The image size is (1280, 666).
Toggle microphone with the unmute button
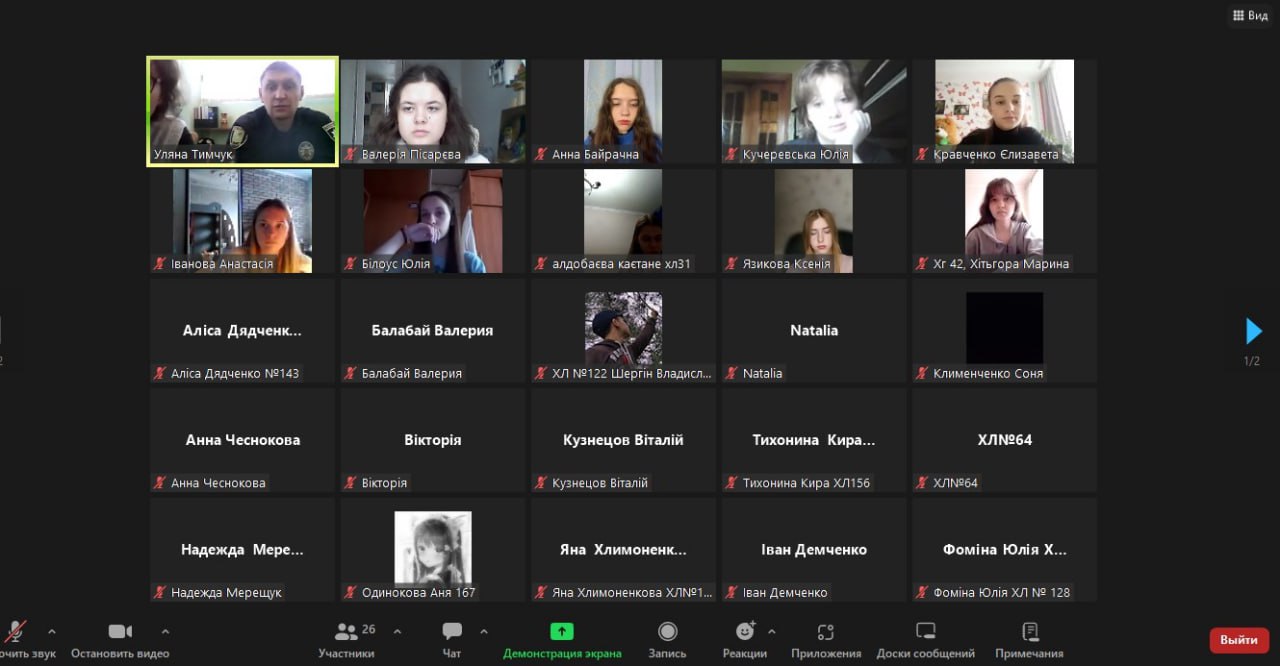click(x=15, y=640)
